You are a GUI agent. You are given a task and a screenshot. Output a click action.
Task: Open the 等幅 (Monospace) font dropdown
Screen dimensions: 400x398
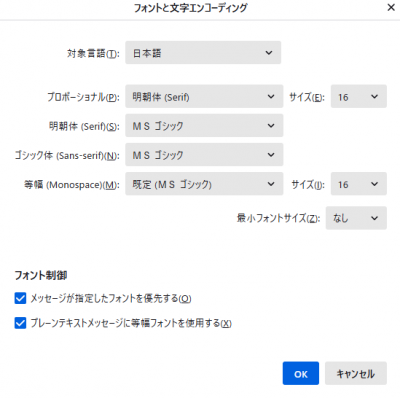pos(204,184)
